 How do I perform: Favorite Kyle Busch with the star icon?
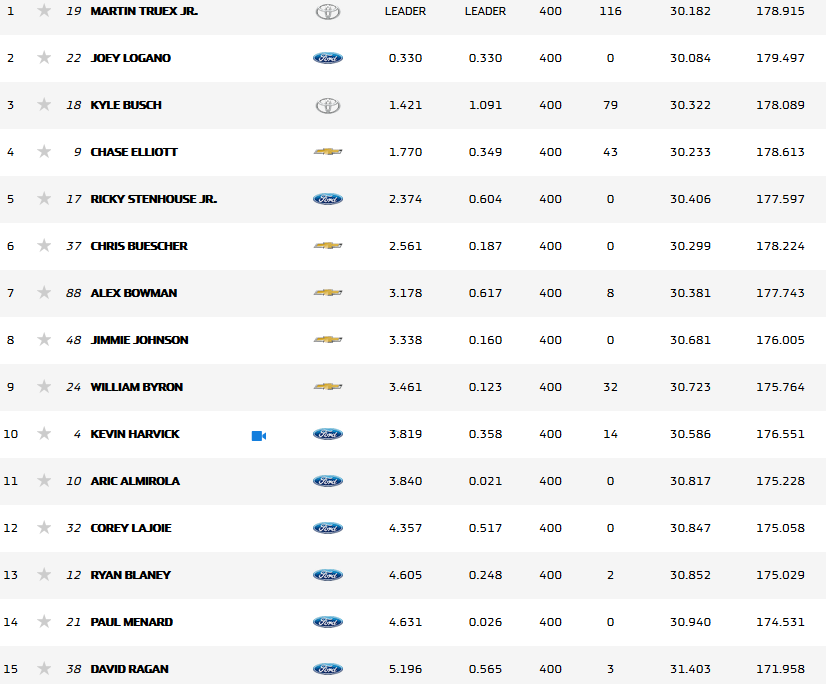[x=44, y=105]
